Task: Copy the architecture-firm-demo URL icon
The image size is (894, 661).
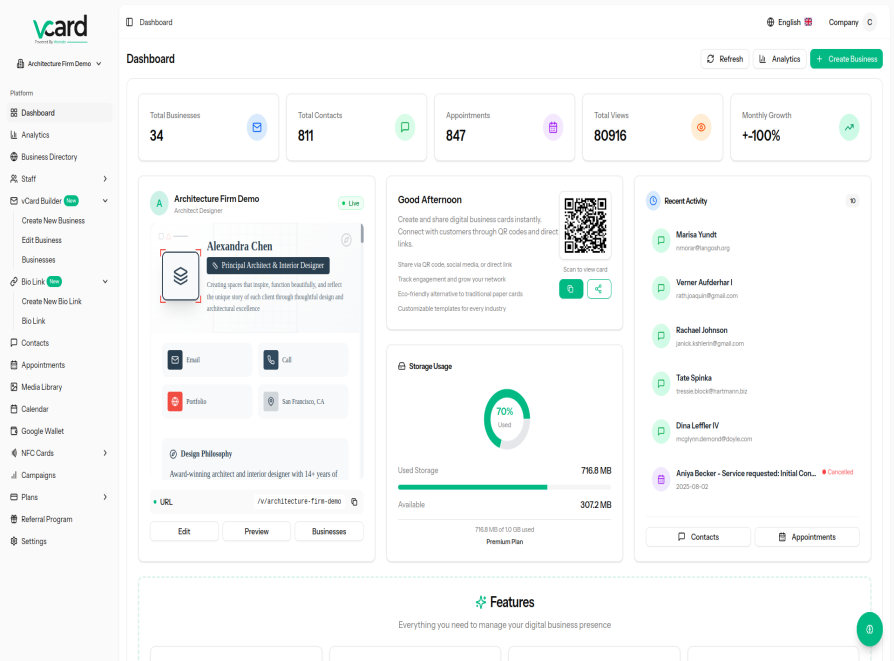Action: pos(354,502)
